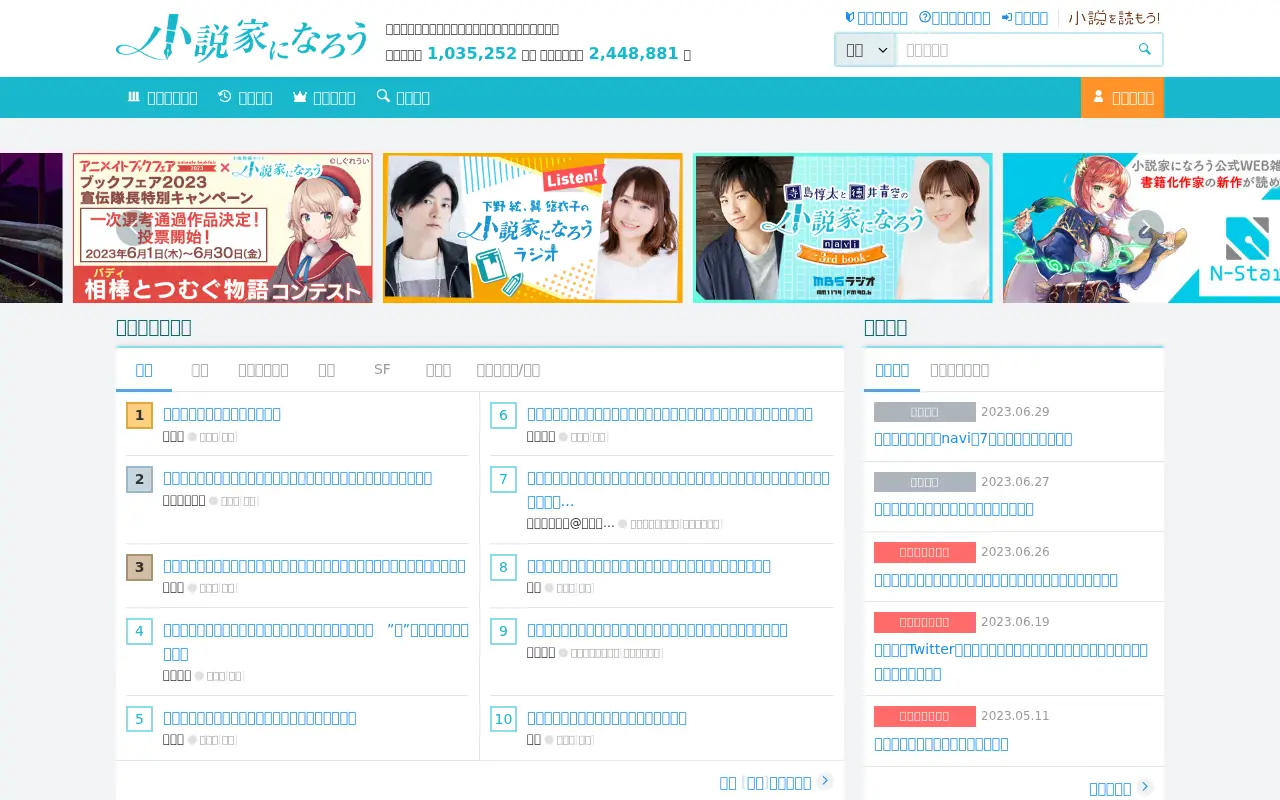Image resolution: width=1280 pixels, height=800 pixels.
Task: Open the 小説家になろうラジオ Listen! banner
Action: point(533,228)
